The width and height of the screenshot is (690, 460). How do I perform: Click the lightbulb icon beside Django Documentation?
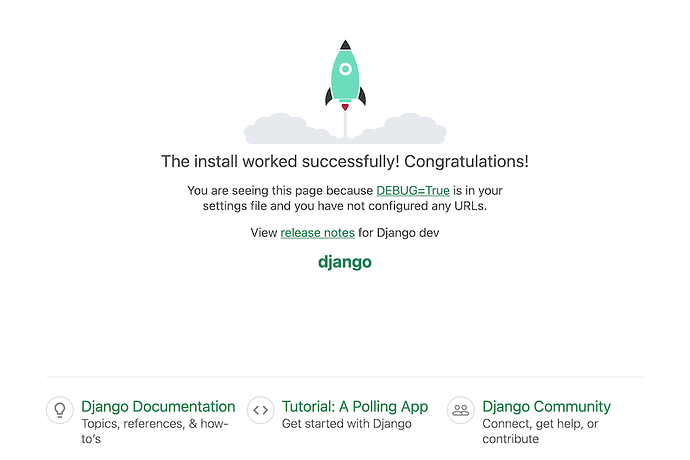click(x=60, y=410)
